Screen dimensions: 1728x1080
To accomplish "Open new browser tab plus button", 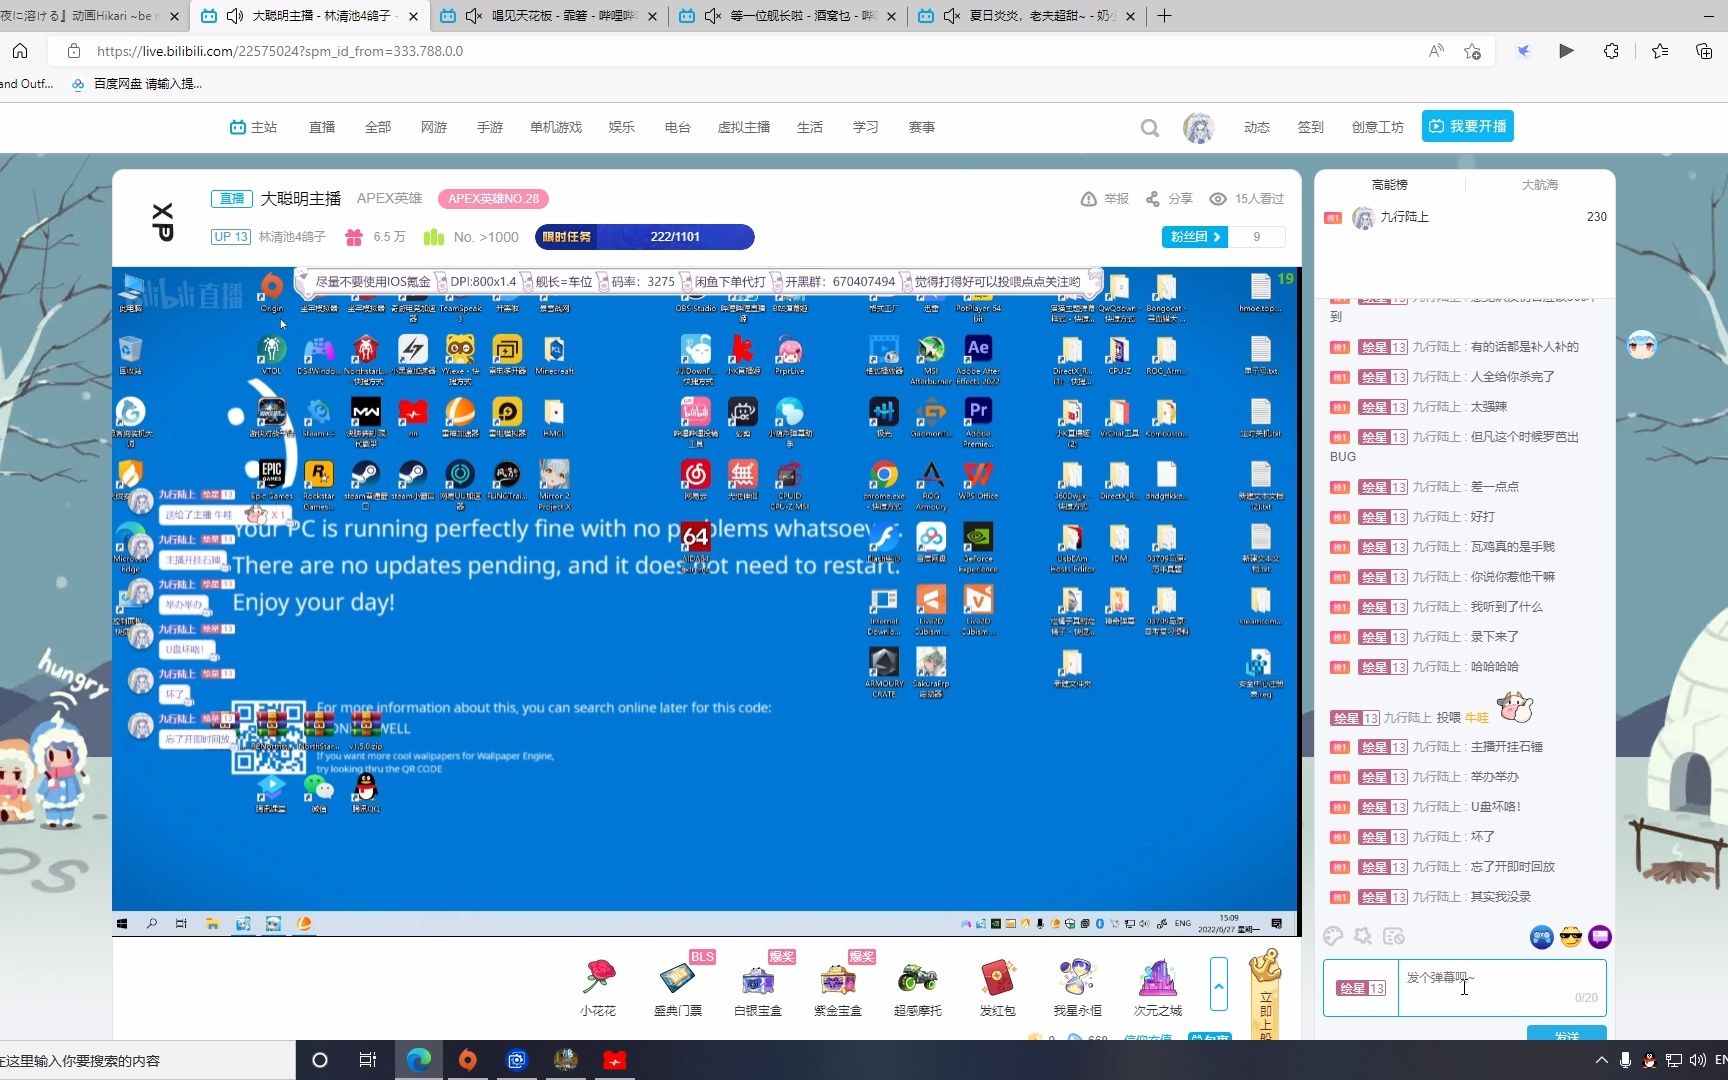I will [x=1164, y=16].
